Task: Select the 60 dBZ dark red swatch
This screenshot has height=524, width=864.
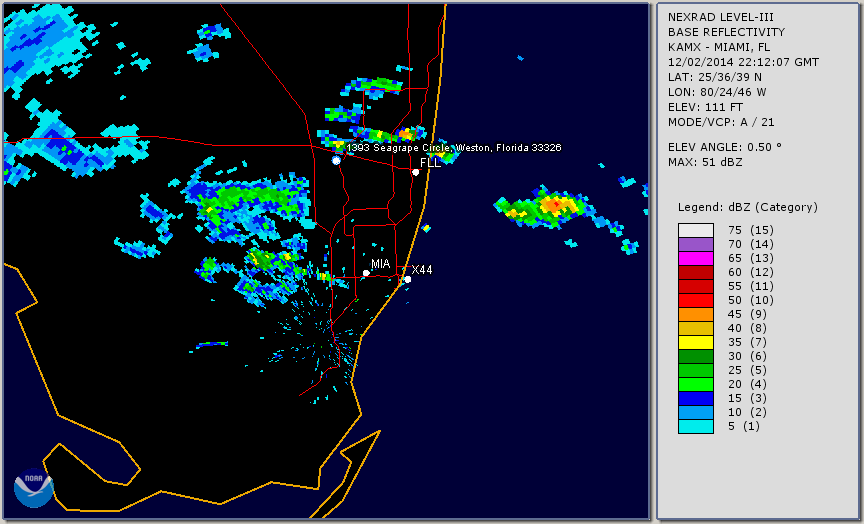Action: (696, 272)
